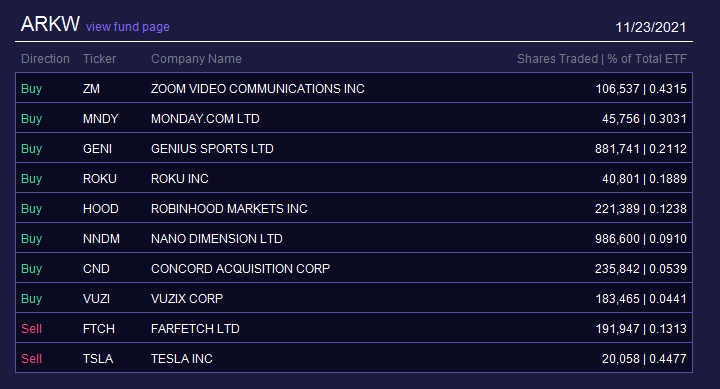
Task: Click the Buy label in the CND row
Action: point(32,269)
